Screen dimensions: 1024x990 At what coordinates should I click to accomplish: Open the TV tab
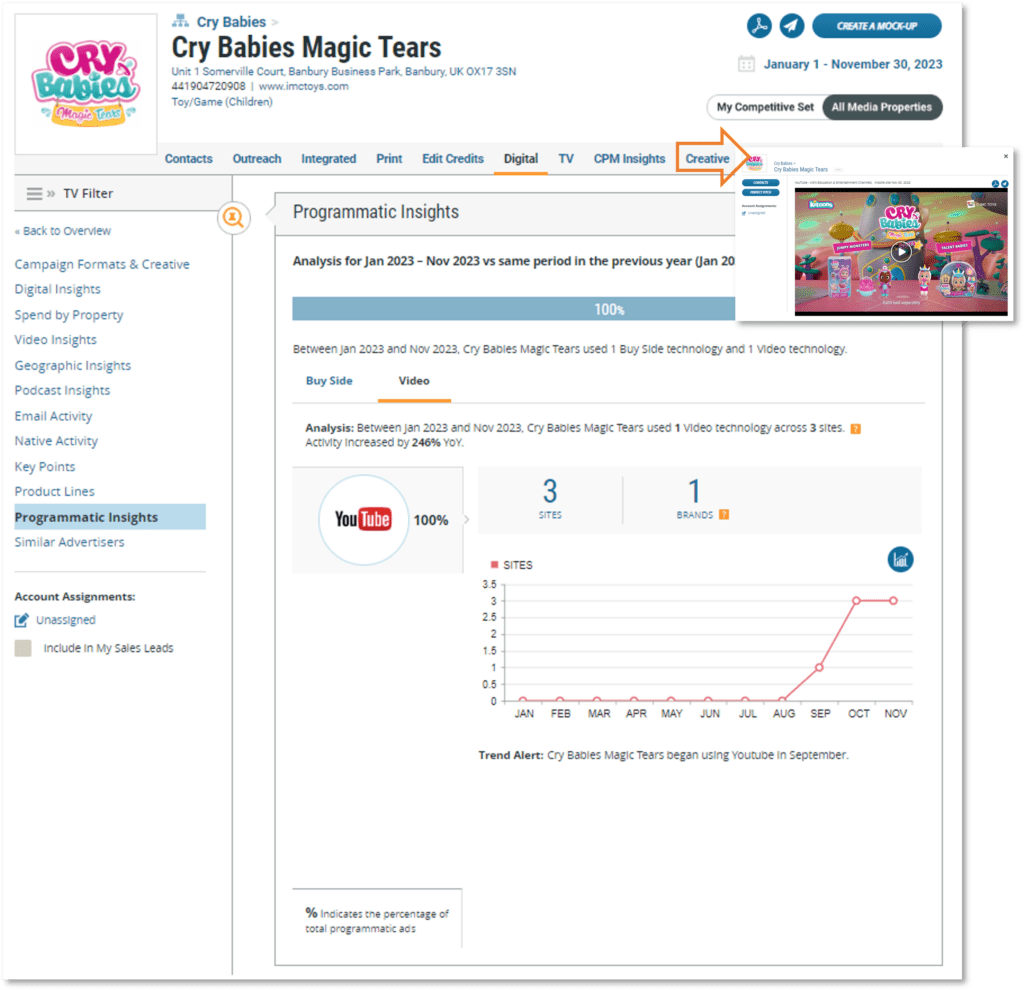pos(566,159)
